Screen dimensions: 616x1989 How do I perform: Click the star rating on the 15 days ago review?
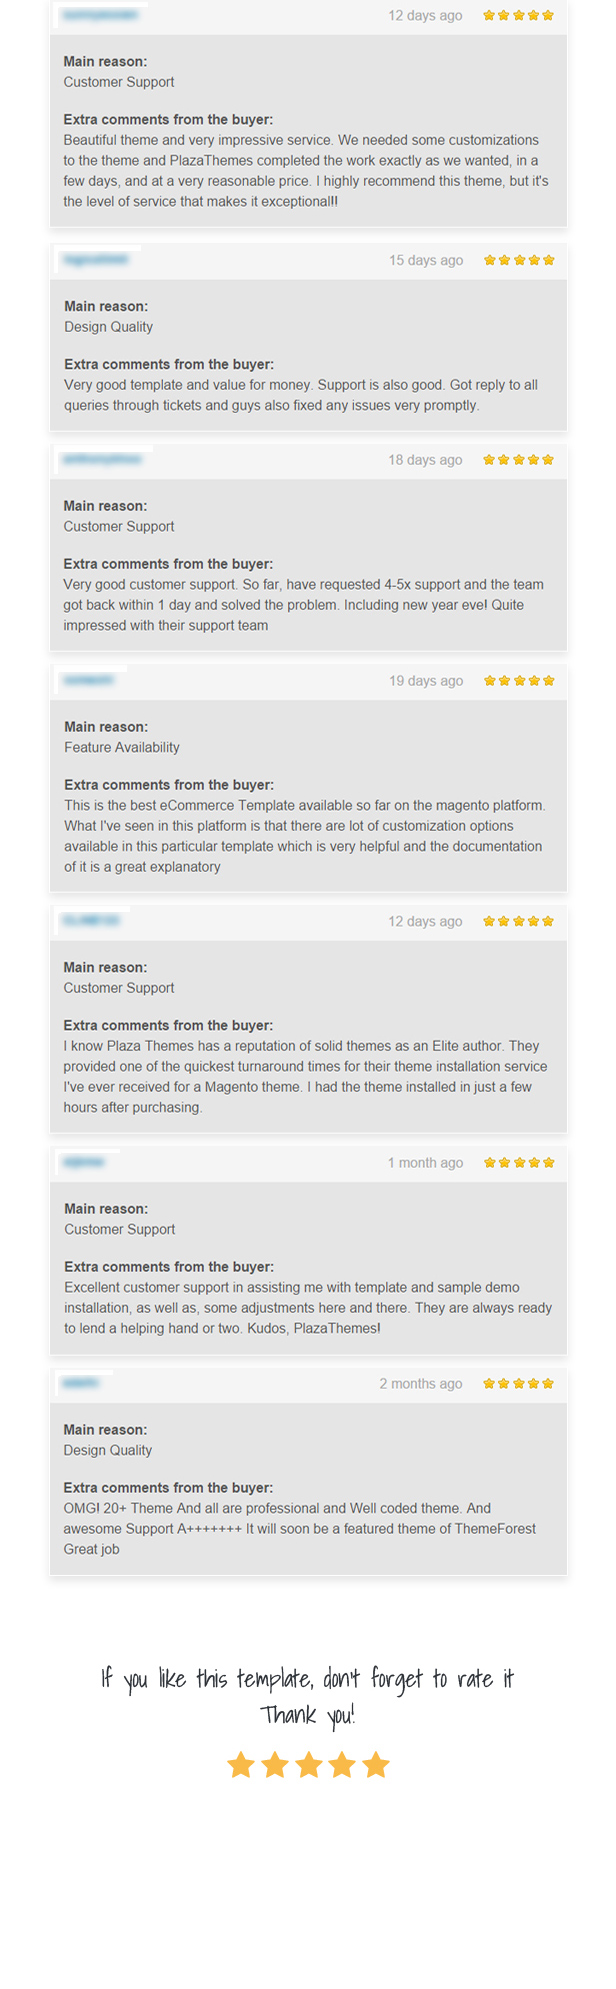pyautogui.click(x=519, y=260)
